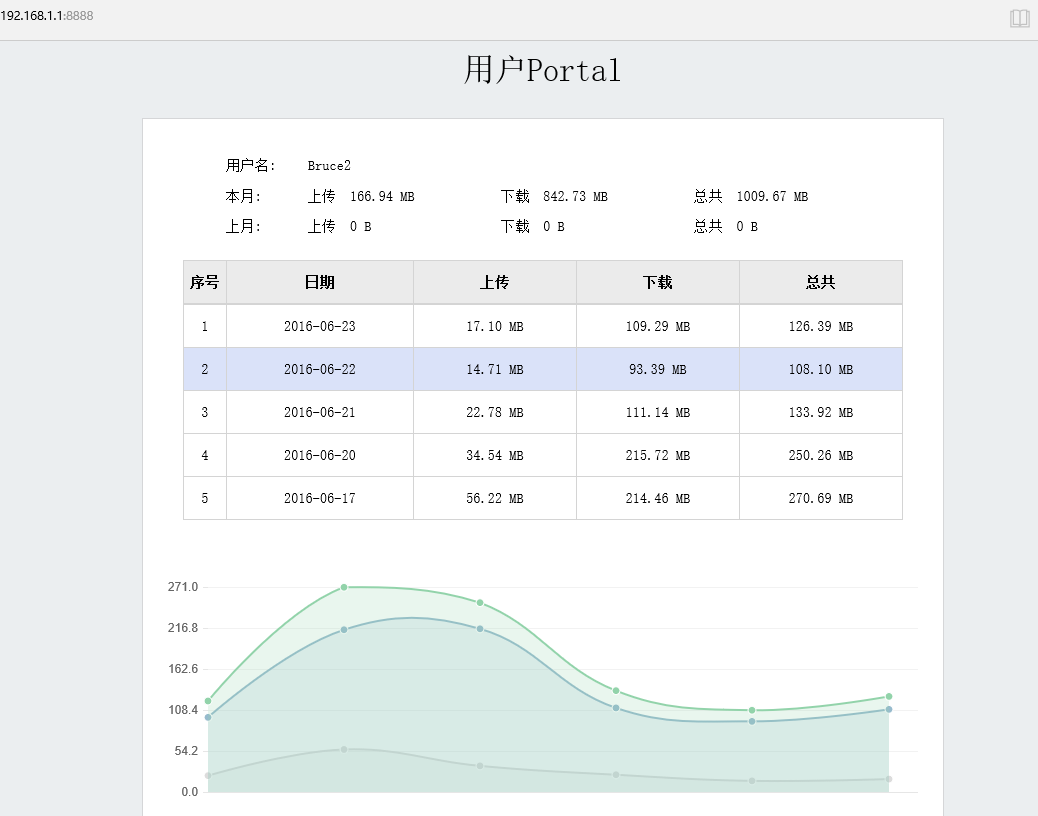Image resolution: width=1038 pixels, height=816 pixels.
Task: Click the 270.69 MB total cell
Action: point(820,498)
